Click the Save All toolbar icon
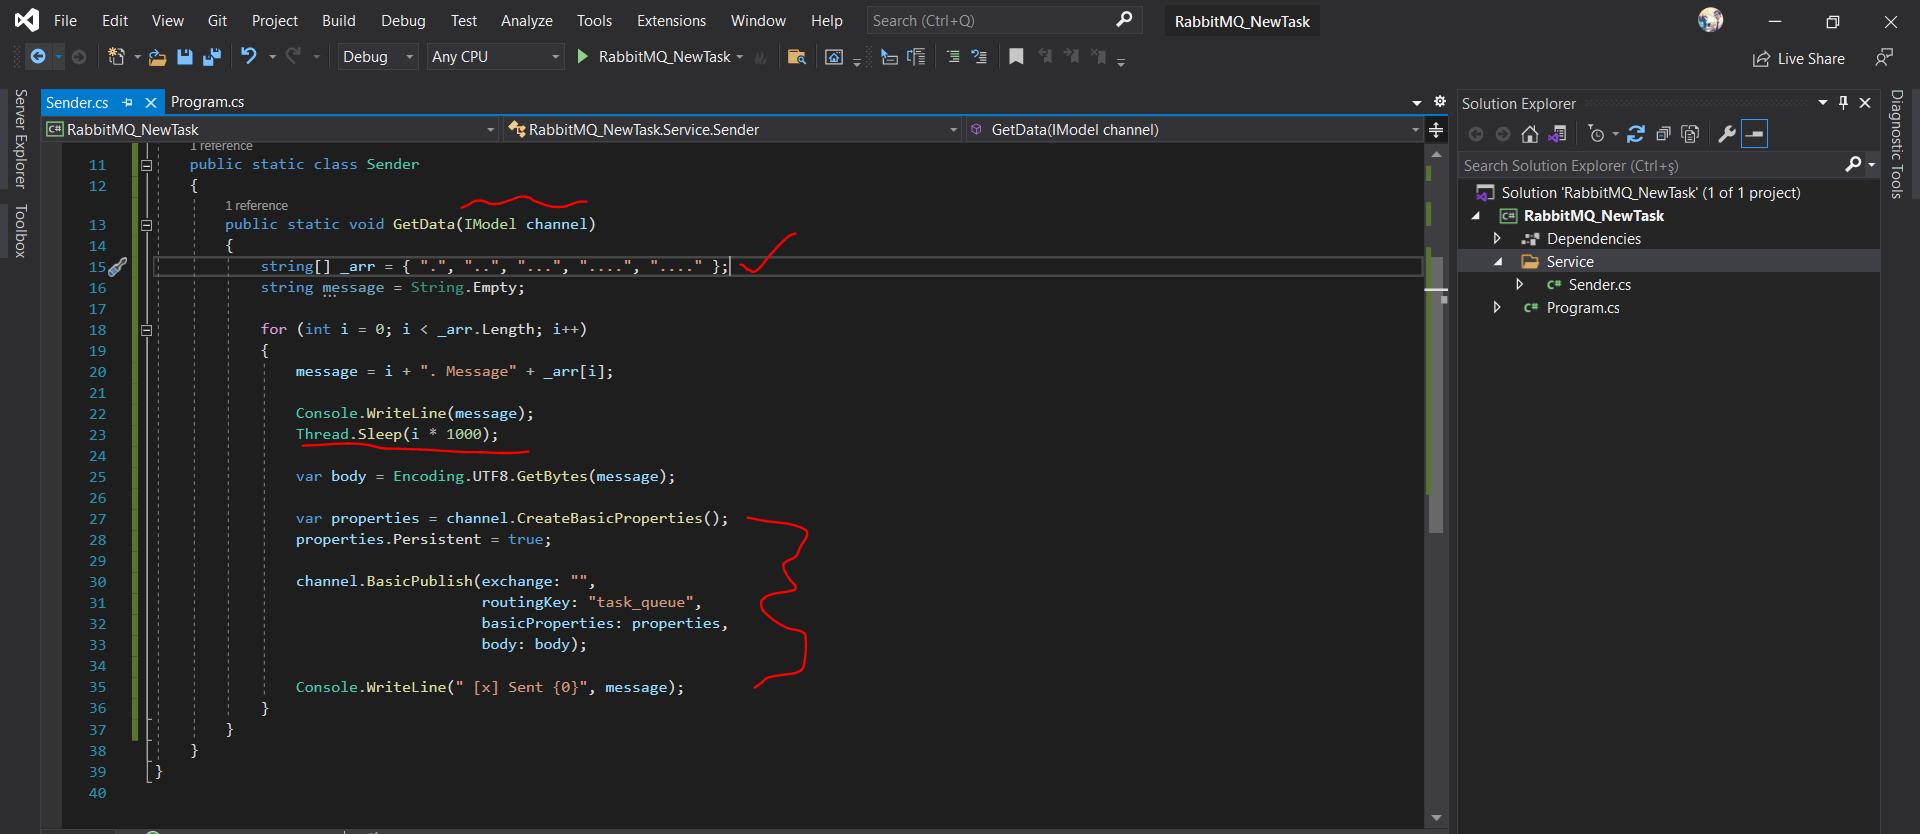1920x834 pixels. tap(211, 57)
